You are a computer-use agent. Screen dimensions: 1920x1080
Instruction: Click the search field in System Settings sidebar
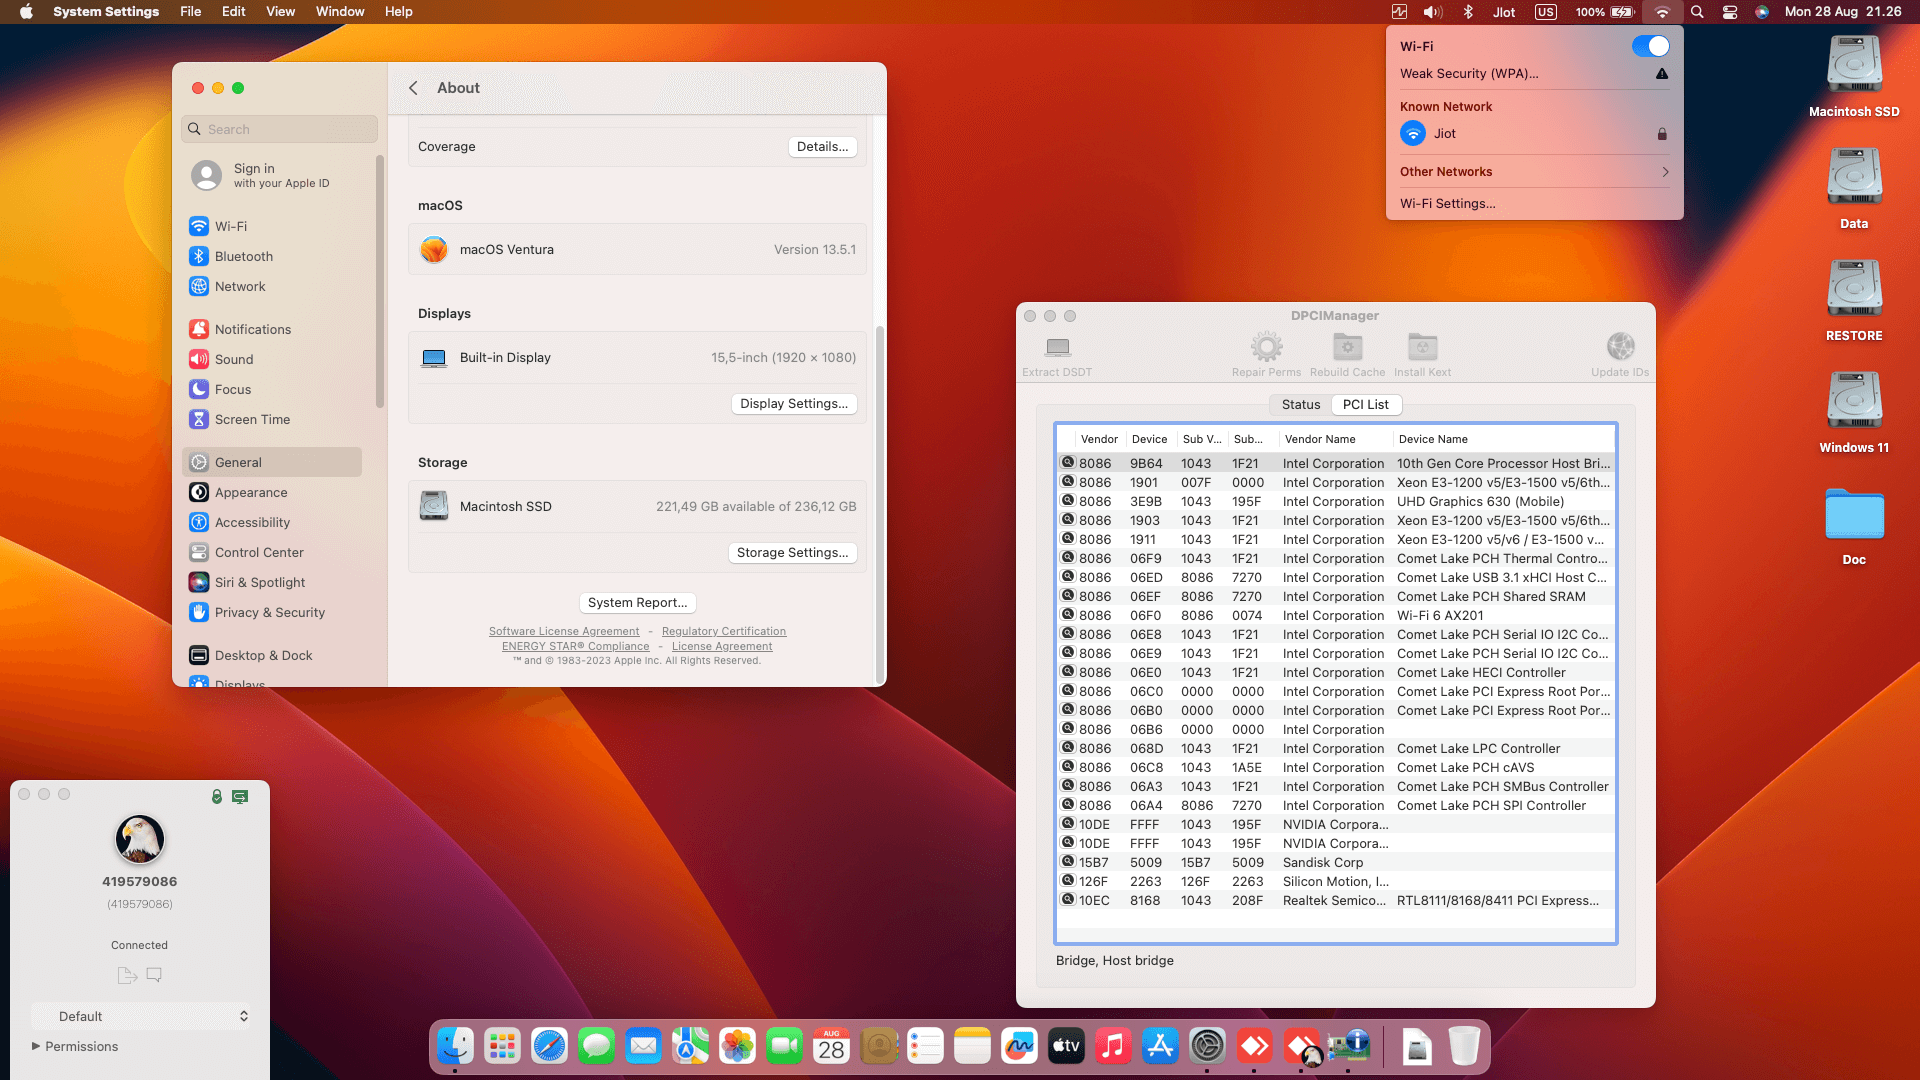278,129
